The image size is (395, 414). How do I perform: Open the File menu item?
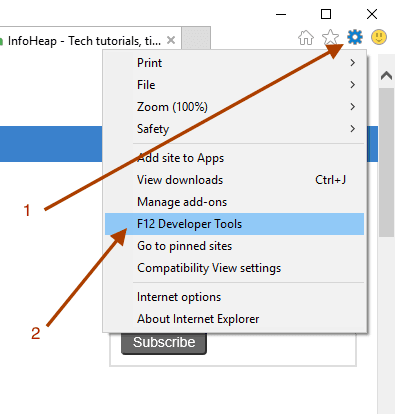point(234,85)
